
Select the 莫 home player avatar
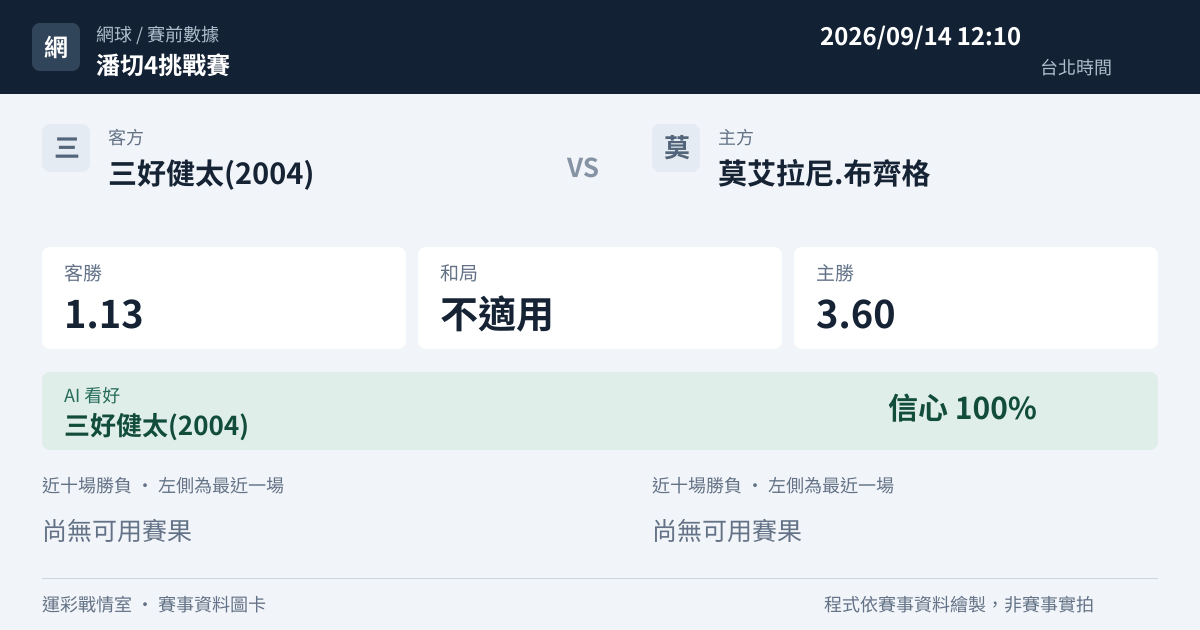pos(676,148)
